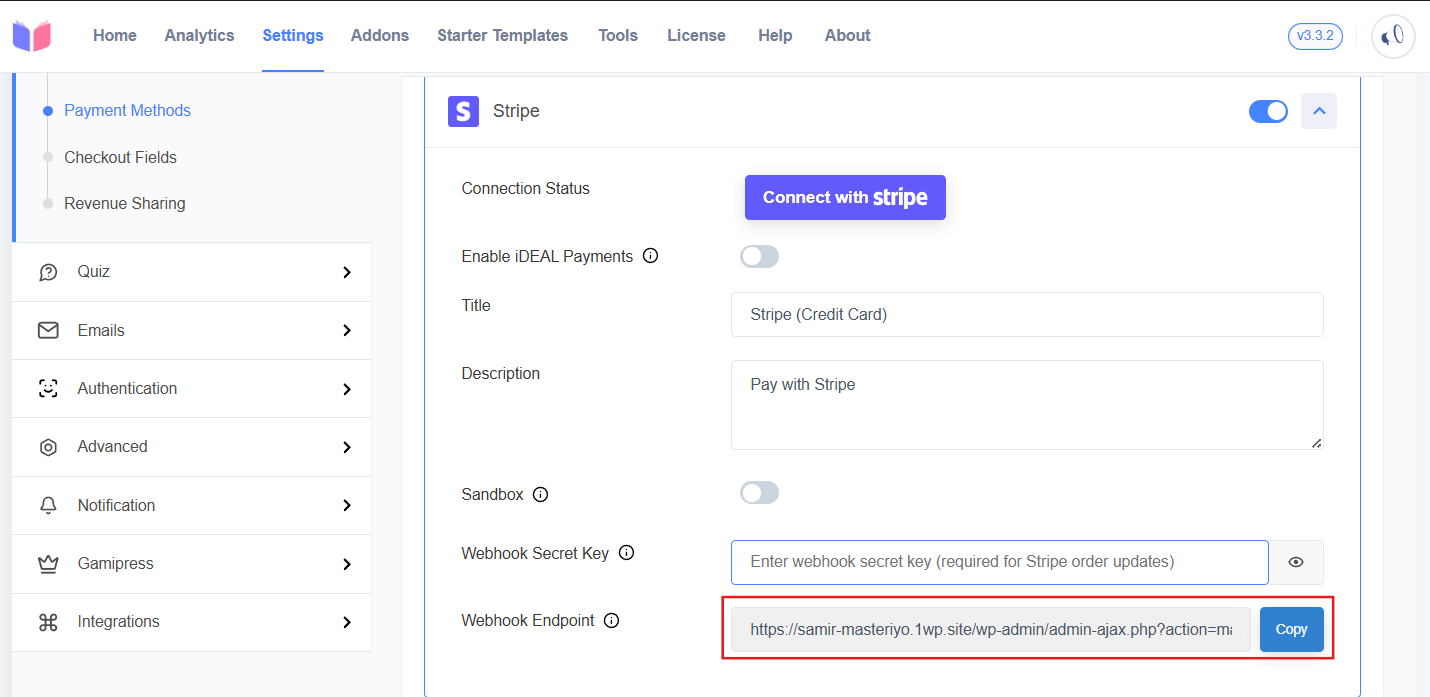1430x697 pixels.
Task: Click info icon beside Webhook Endpoint
Action: [612, 620]
